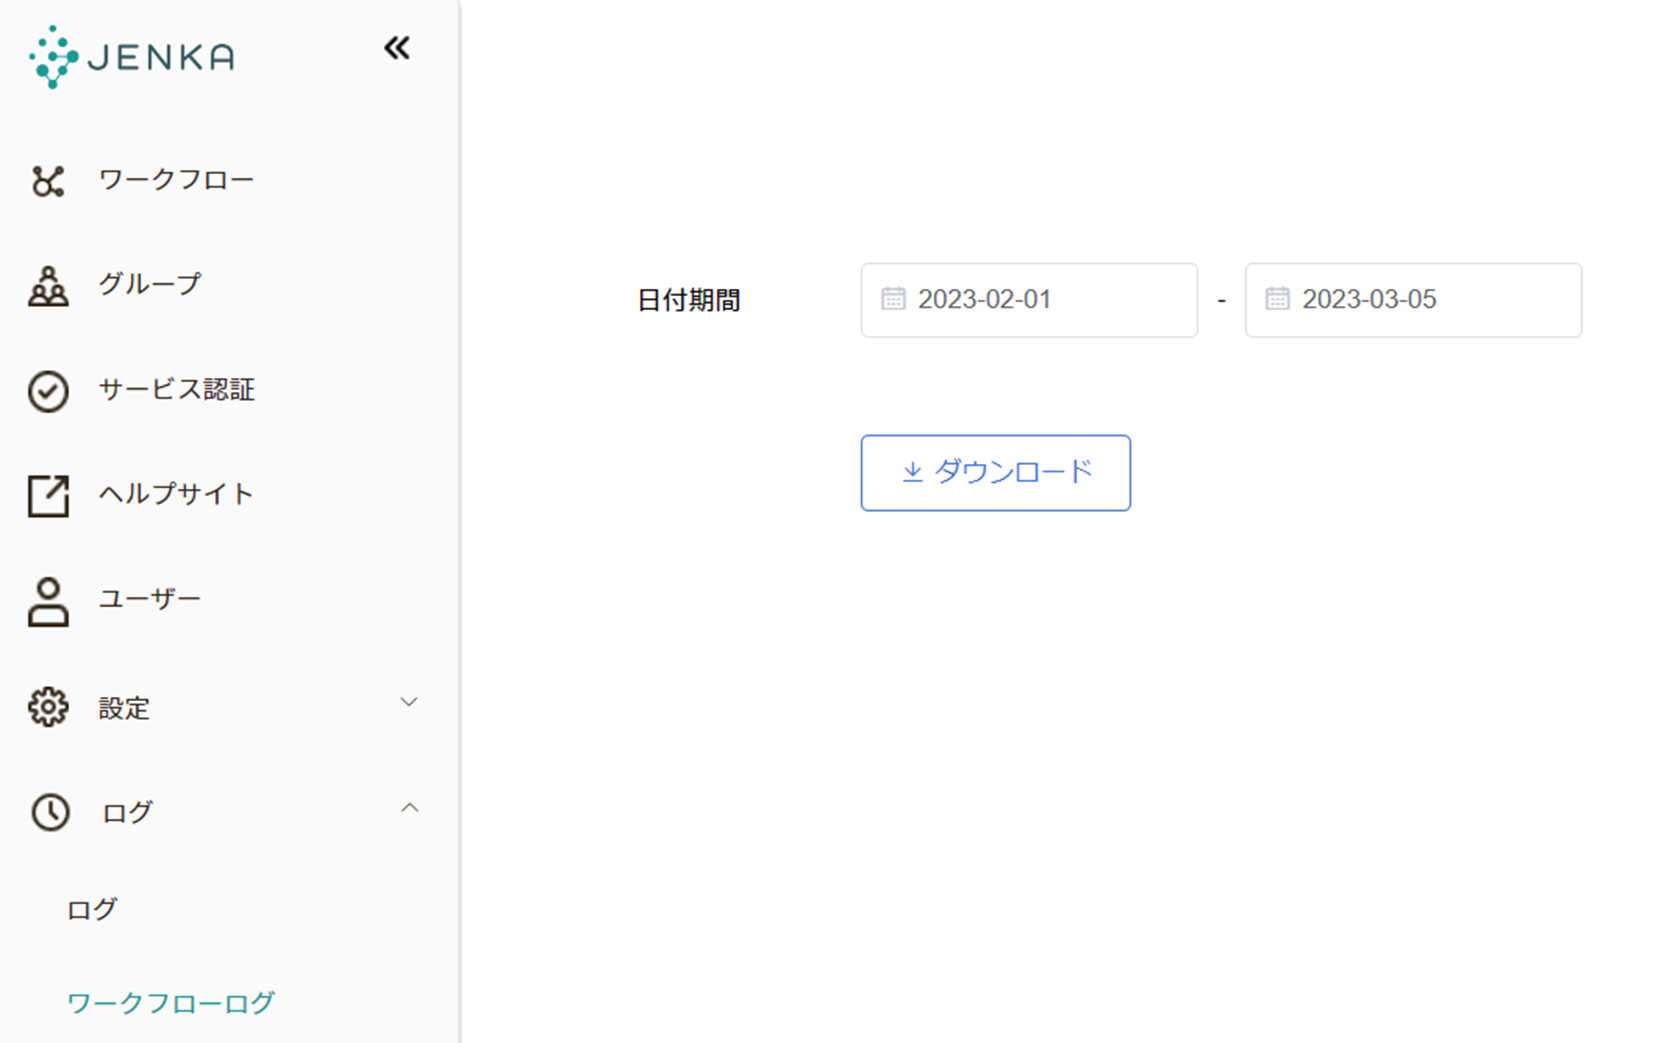Click the calendar icon in start date

coord(893,299)
